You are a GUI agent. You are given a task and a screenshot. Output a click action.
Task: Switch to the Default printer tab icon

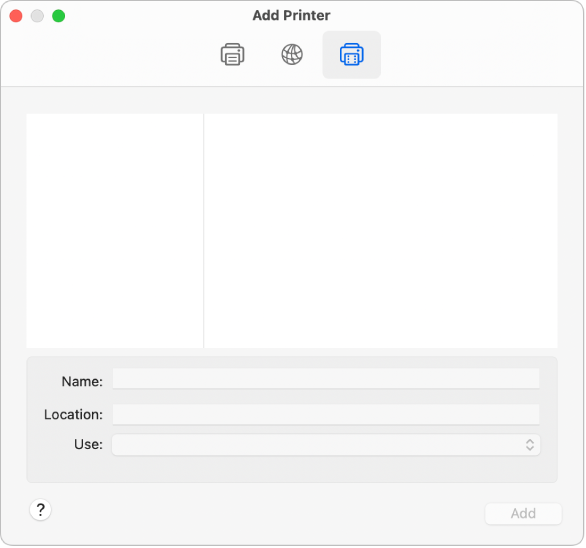[232, 55]
